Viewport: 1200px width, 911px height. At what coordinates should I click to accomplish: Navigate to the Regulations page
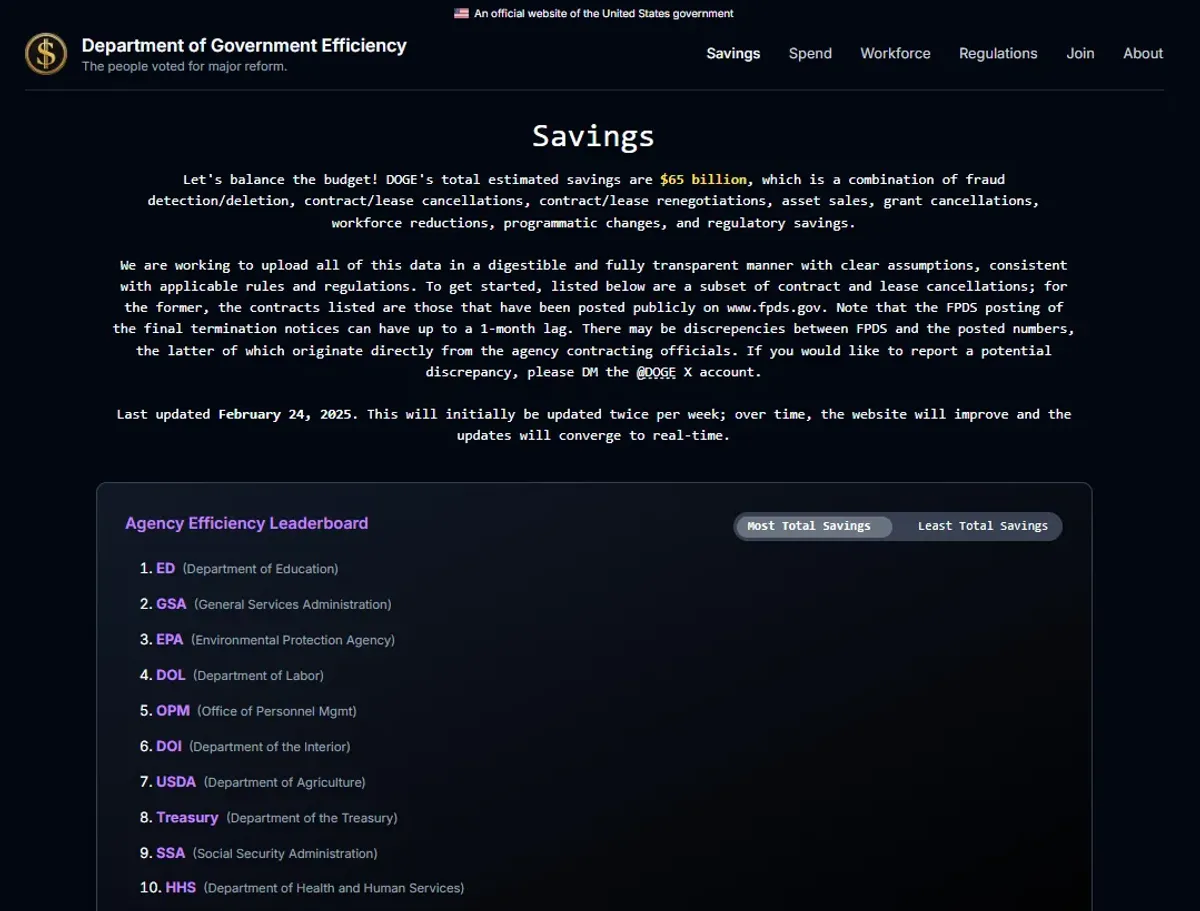[x=998, y=54]
